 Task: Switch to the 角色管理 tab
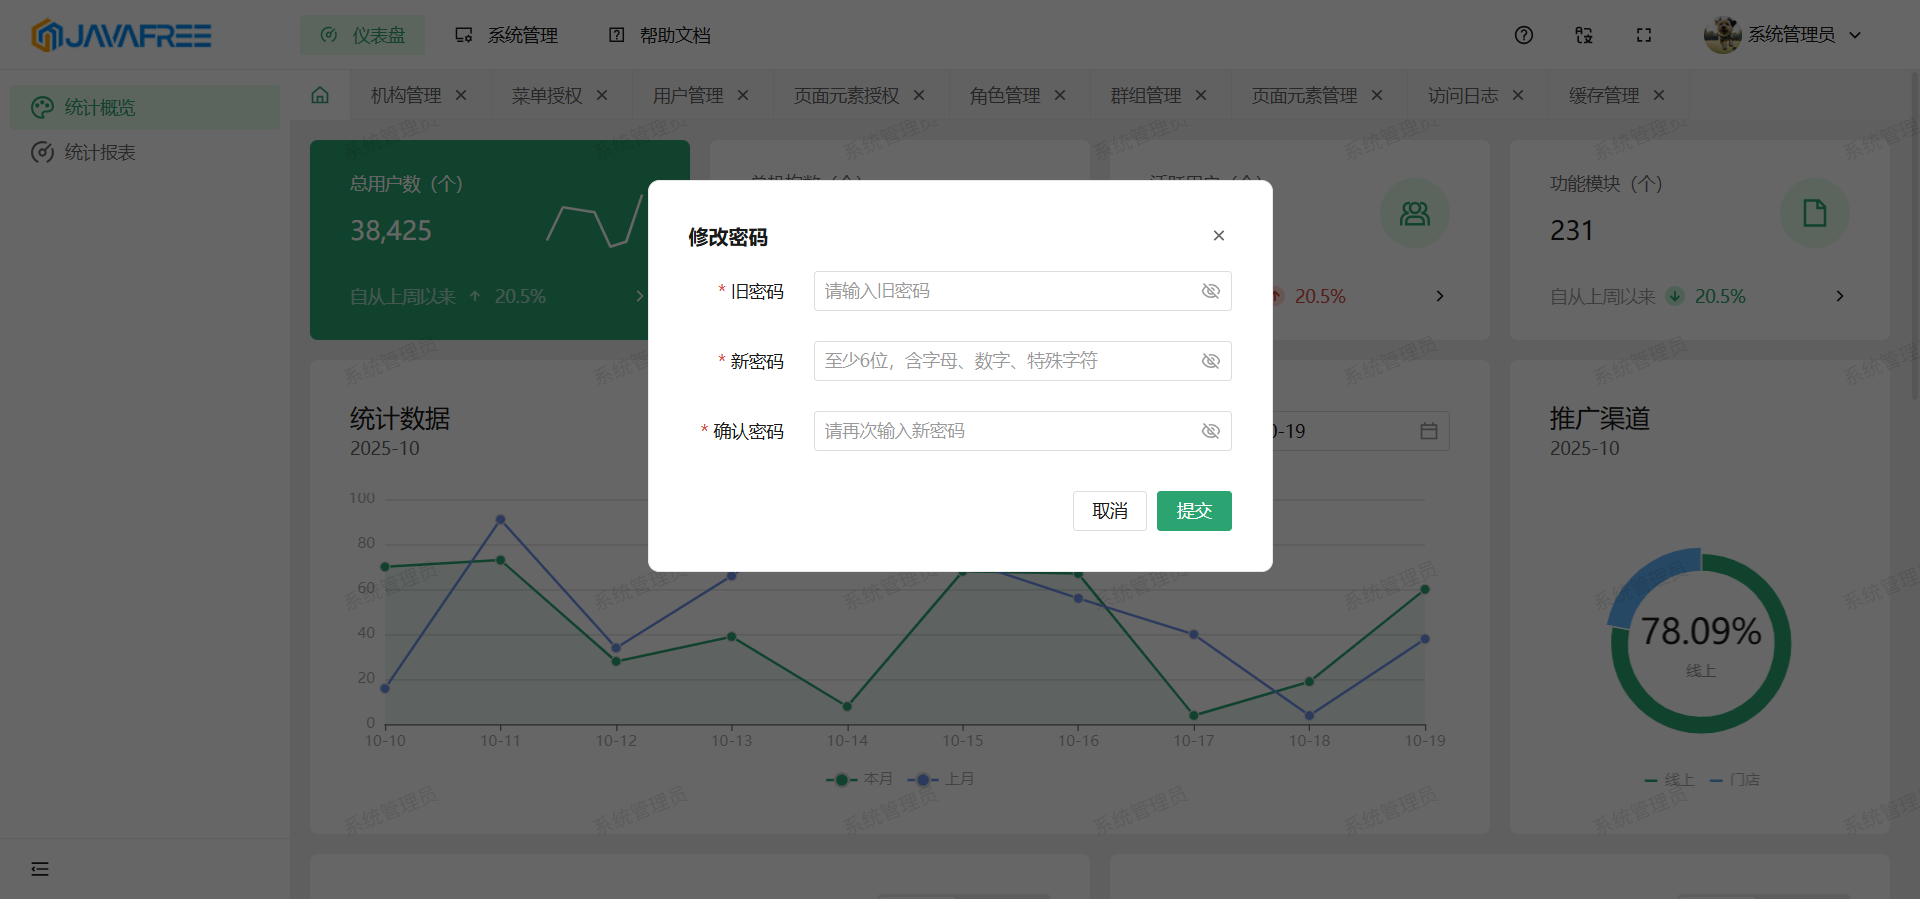[1004, 95]
